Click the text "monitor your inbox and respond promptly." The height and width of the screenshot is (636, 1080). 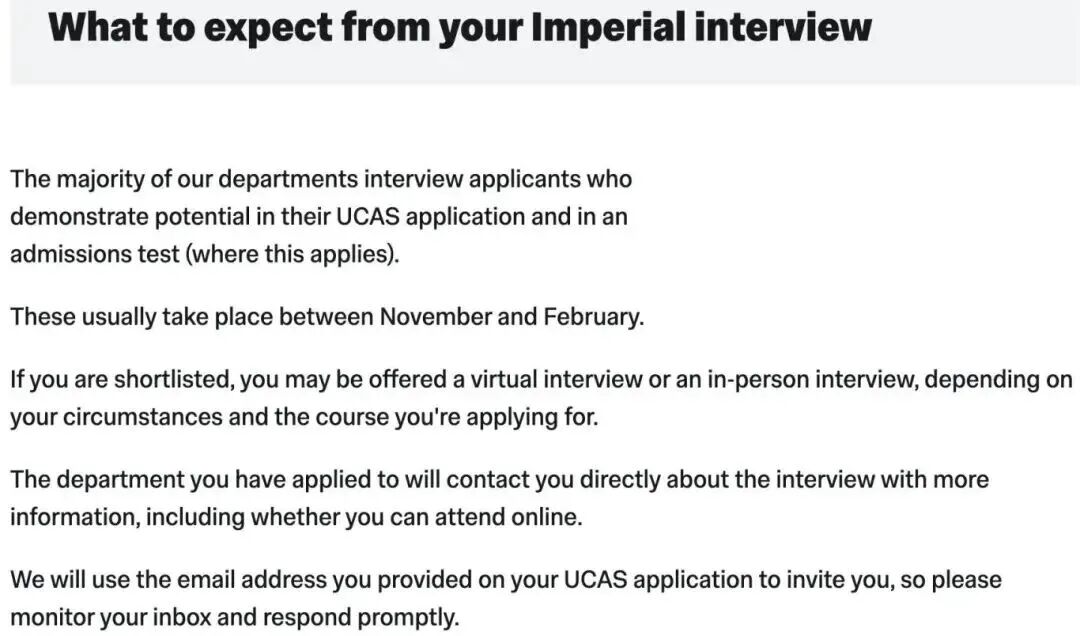click(234, 617)
